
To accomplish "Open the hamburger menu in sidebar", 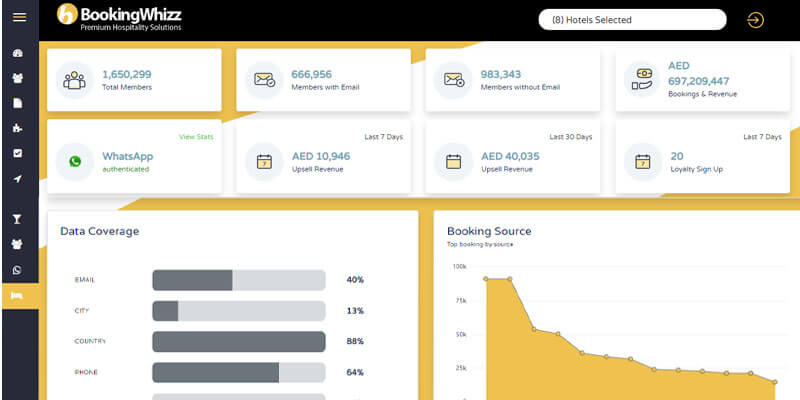I will (19, 17).
